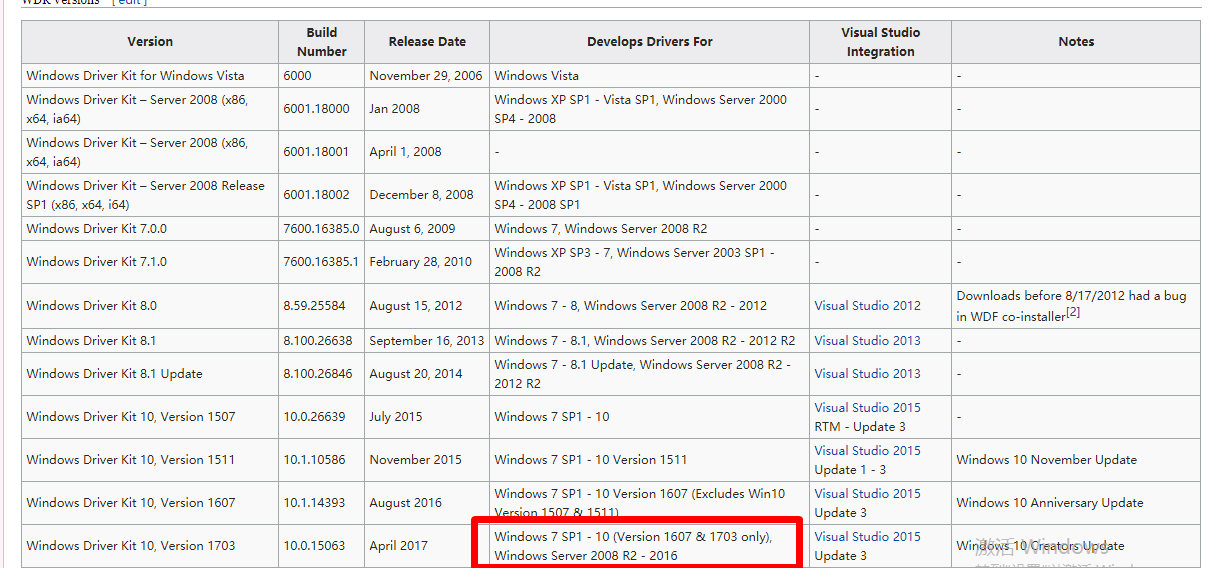The width and height of the screenshot is (1208, 568).
Task: Click release date July 2015
Action: (396, 417)
